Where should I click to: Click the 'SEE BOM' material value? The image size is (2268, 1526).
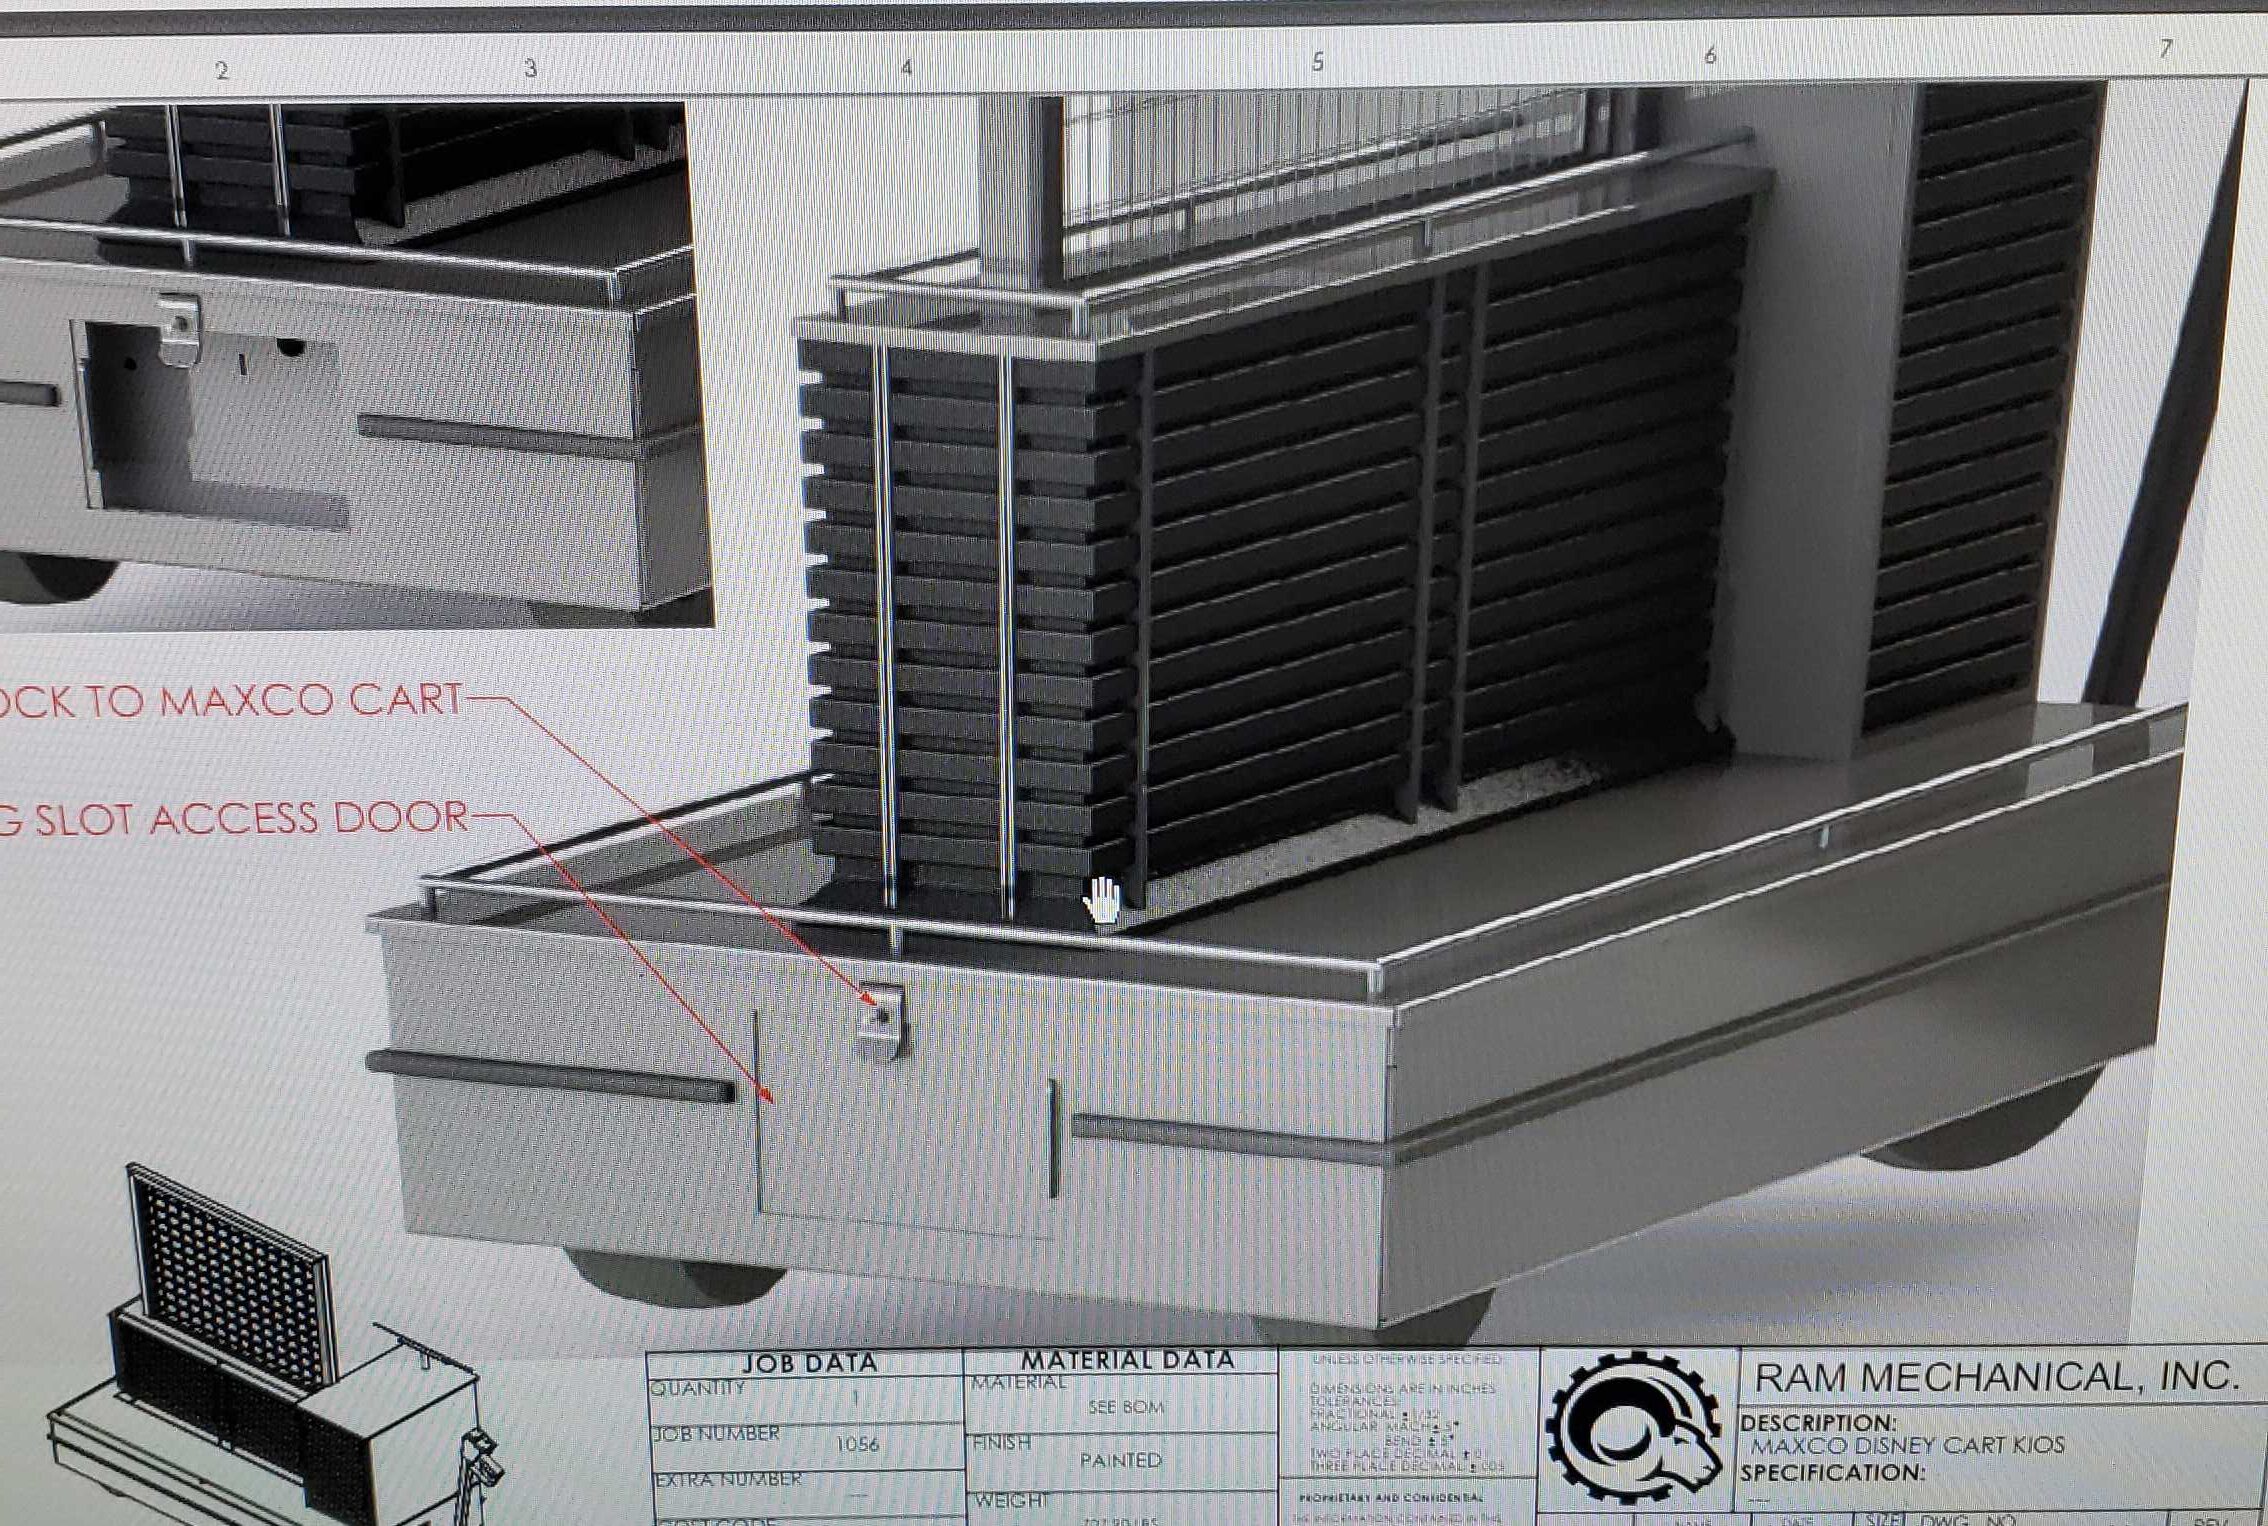click(x=1126, y=1407)
